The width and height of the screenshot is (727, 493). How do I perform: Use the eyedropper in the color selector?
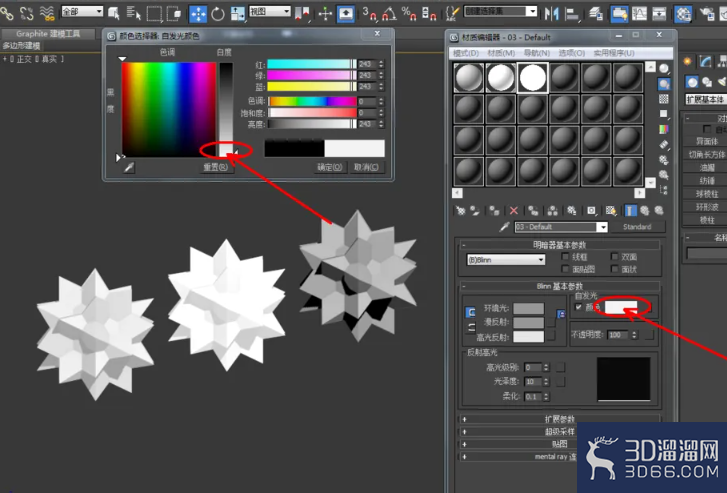(129, 167)
